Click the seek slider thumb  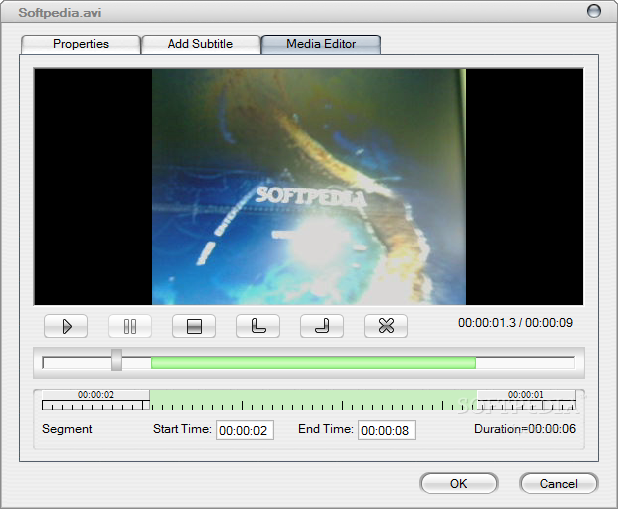[x=116, y=360]
